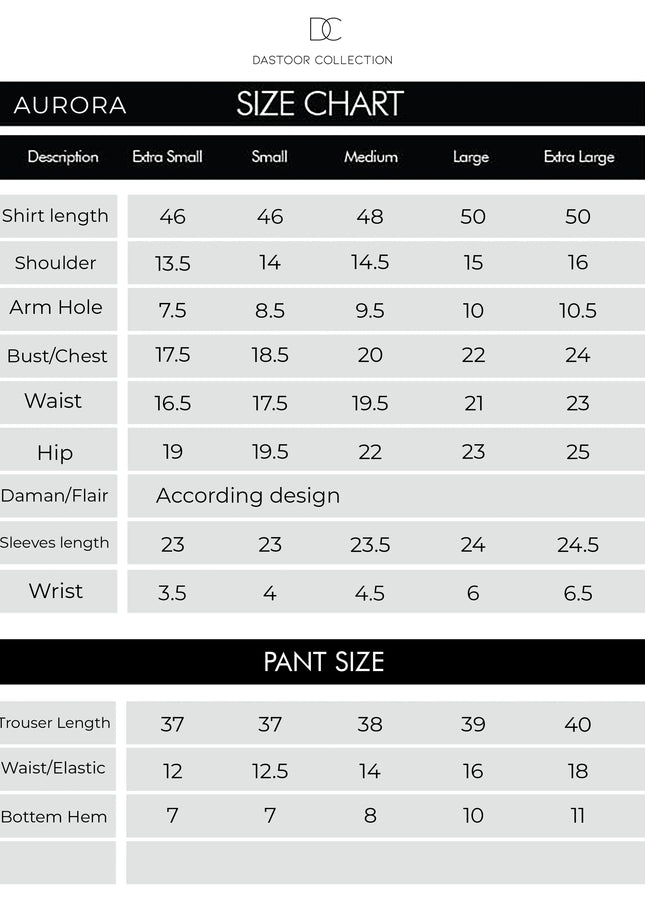This screenshot has width=645, height=903.
Task: Click the Bottem Hem row label
Action: 54,817
